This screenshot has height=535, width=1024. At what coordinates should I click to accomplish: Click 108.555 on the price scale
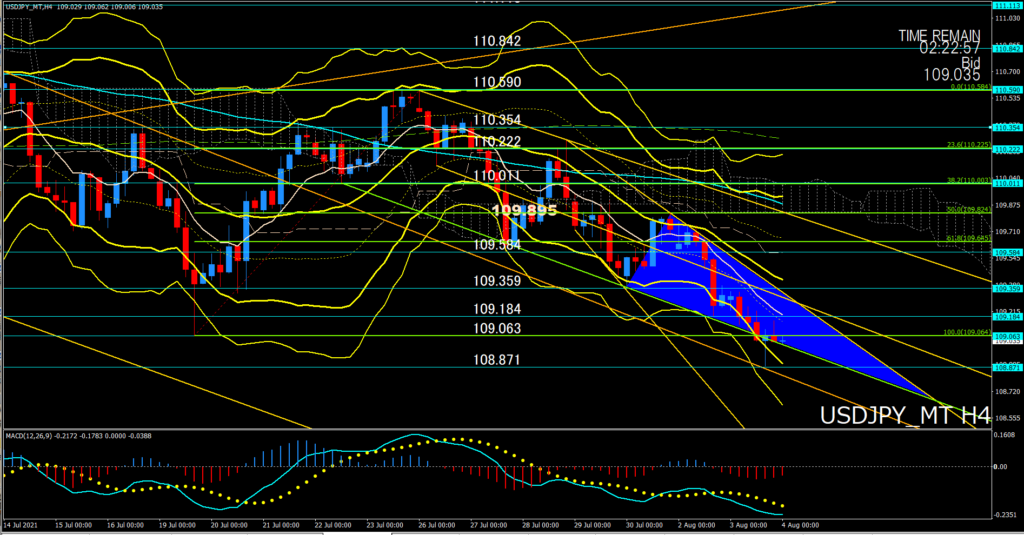click(x=1007, y=418)
